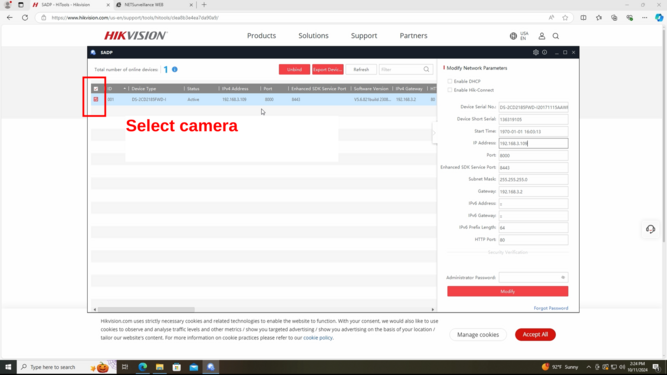The height and width of the screenshot is (375, 667).
Task: Open Hikvision site search icon
Action: tap(556, 36)
